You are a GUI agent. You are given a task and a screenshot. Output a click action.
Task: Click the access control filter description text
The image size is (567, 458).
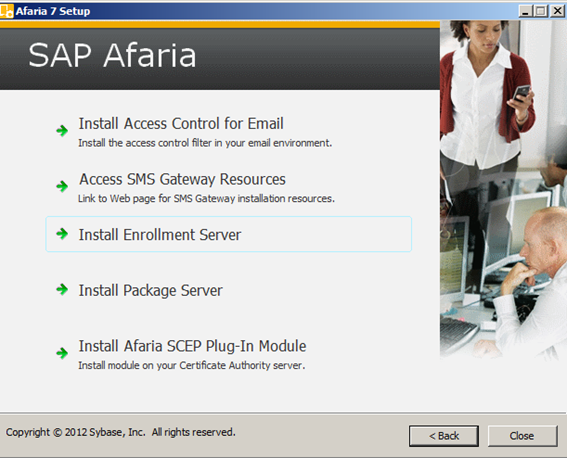click(x=205, y=143)
